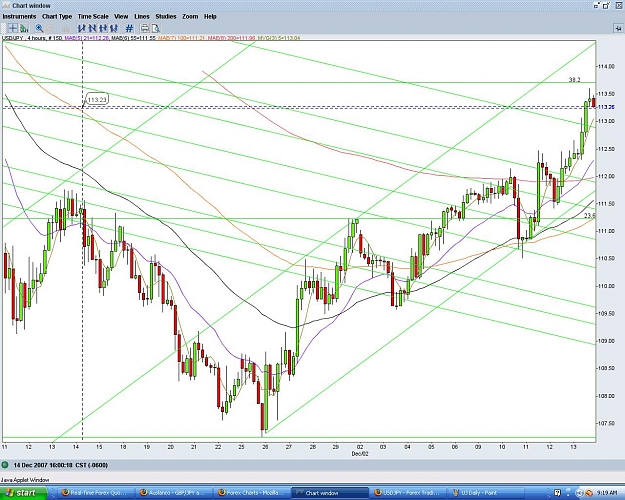
Task: Click the fourth blue scroll chart icon
Action: [114, 28]
